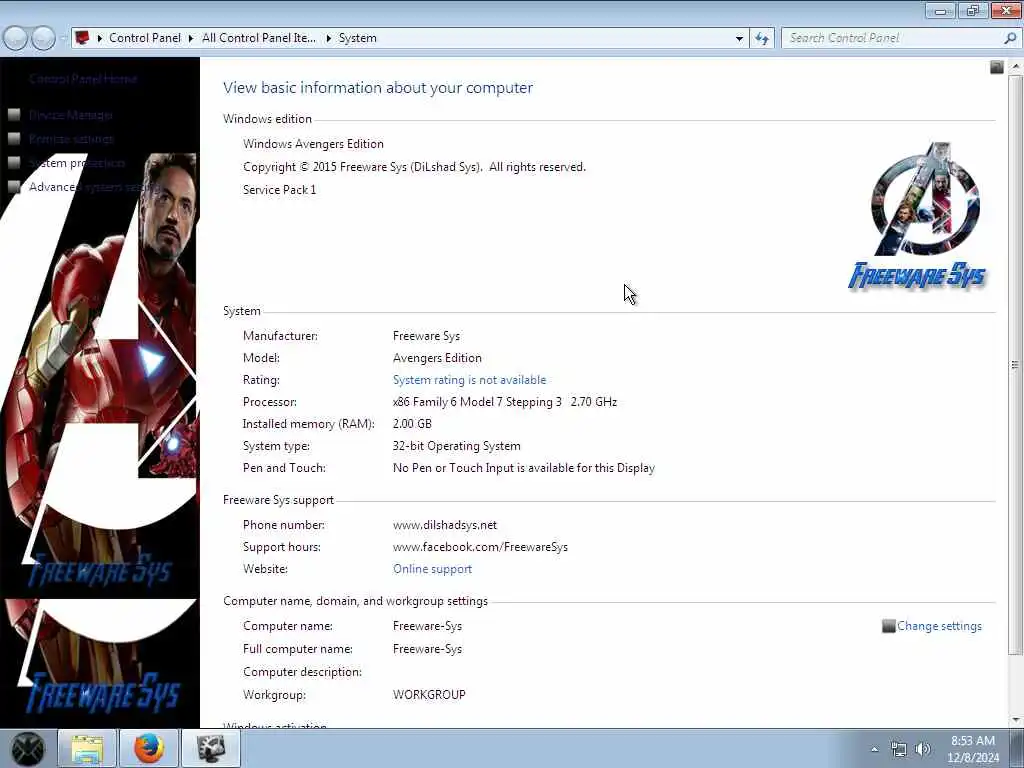Expand arrow after Control Panel breadcrumb
This screenshot has width=1024, height=768.
[191, 39]
